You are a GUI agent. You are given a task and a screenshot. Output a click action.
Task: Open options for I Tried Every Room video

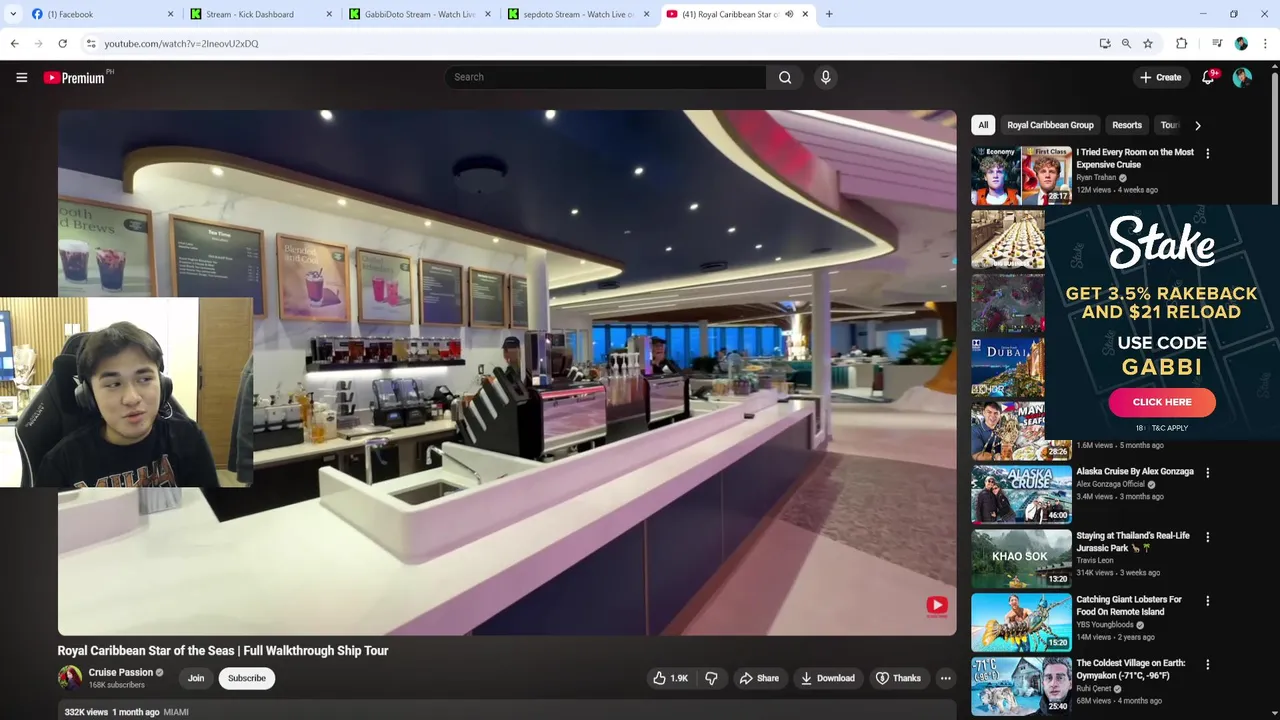click(x=1207, y=154)
